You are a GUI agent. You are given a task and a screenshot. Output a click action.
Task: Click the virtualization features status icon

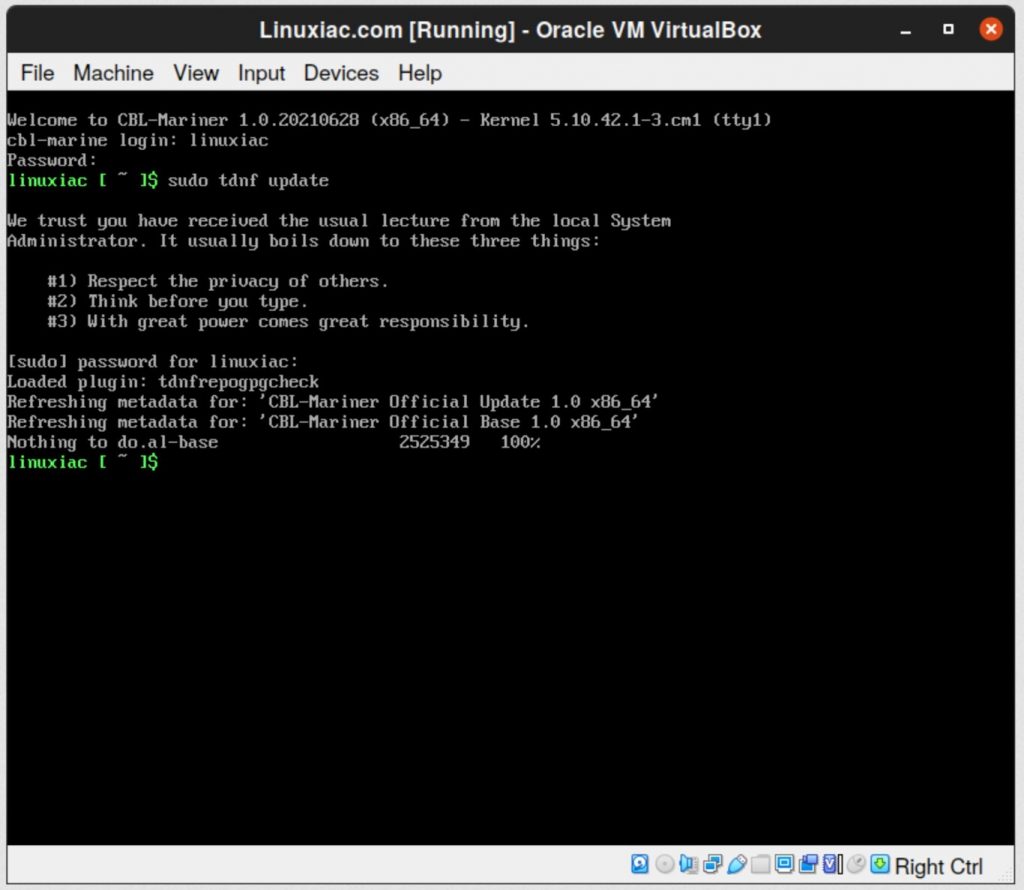tap(830, 864)
